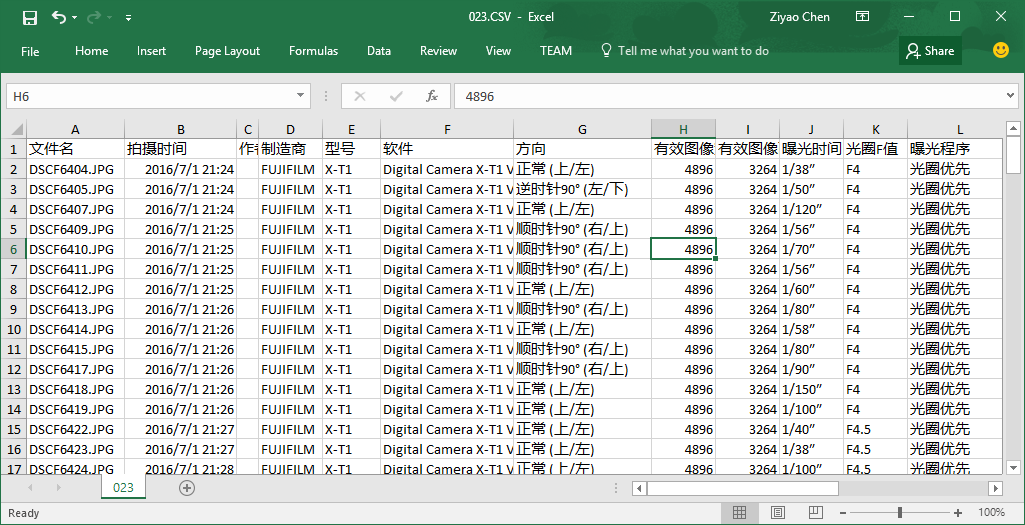Viewport: 1025px width, 525px height.
Task: Open the Page Layout tab
Action: pyautogui.click(x=227, y=51)
